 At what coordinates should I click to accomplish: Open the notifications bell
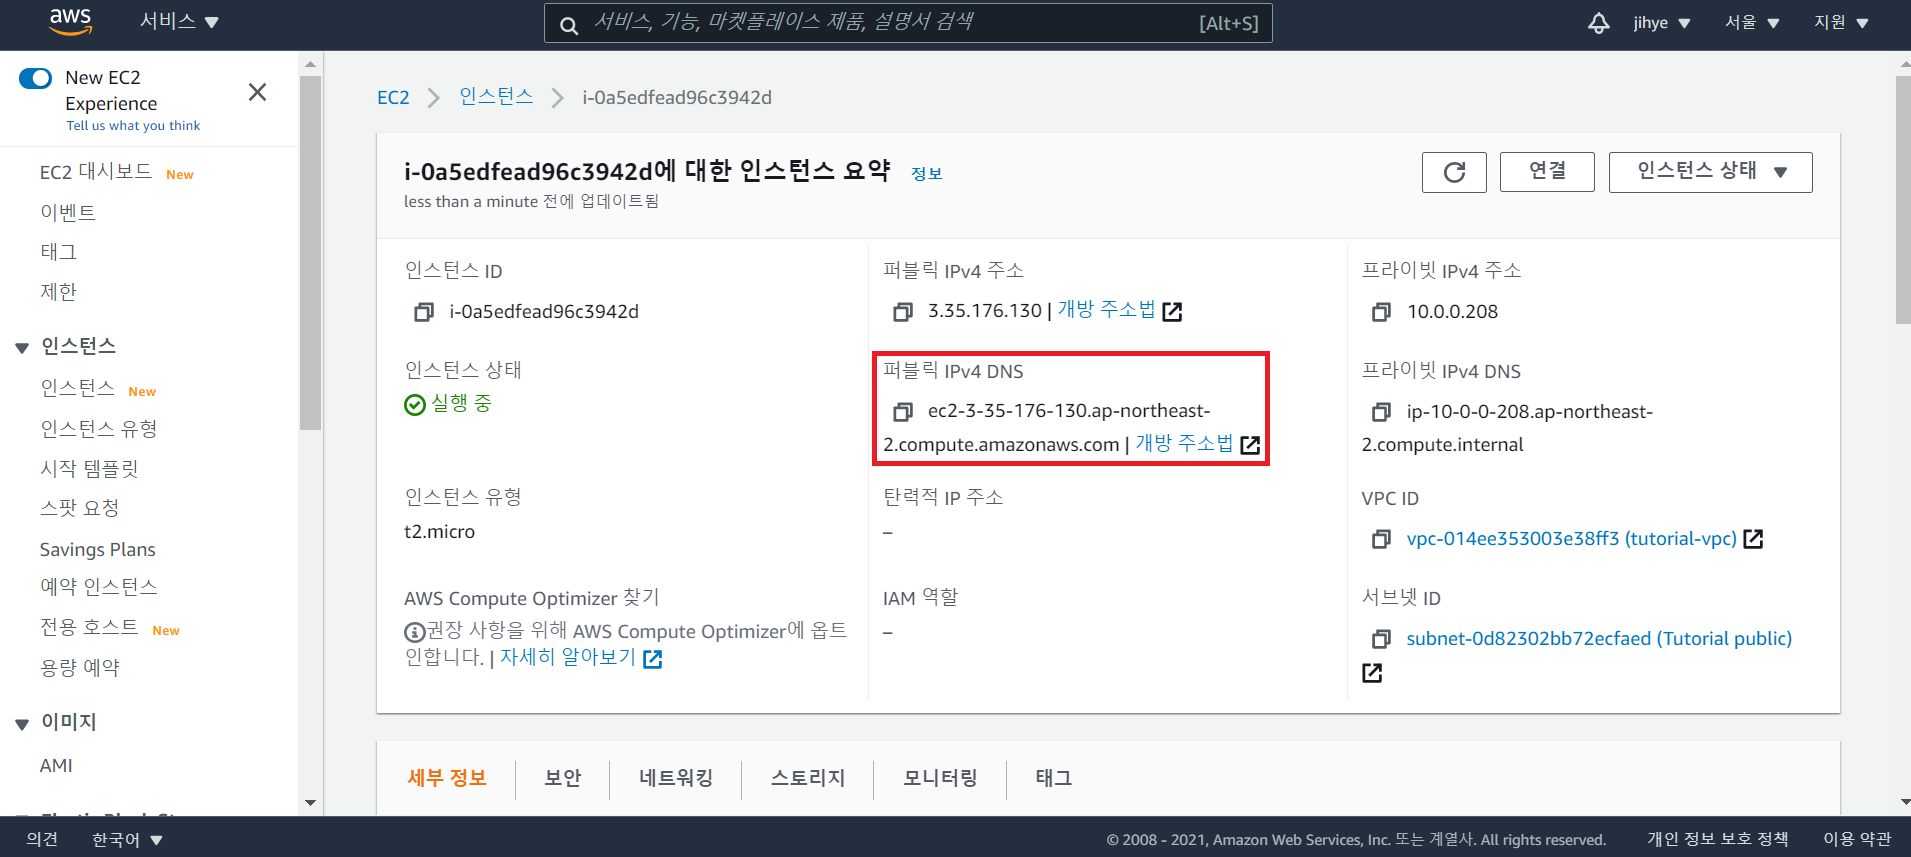[x=1598, y=23]
